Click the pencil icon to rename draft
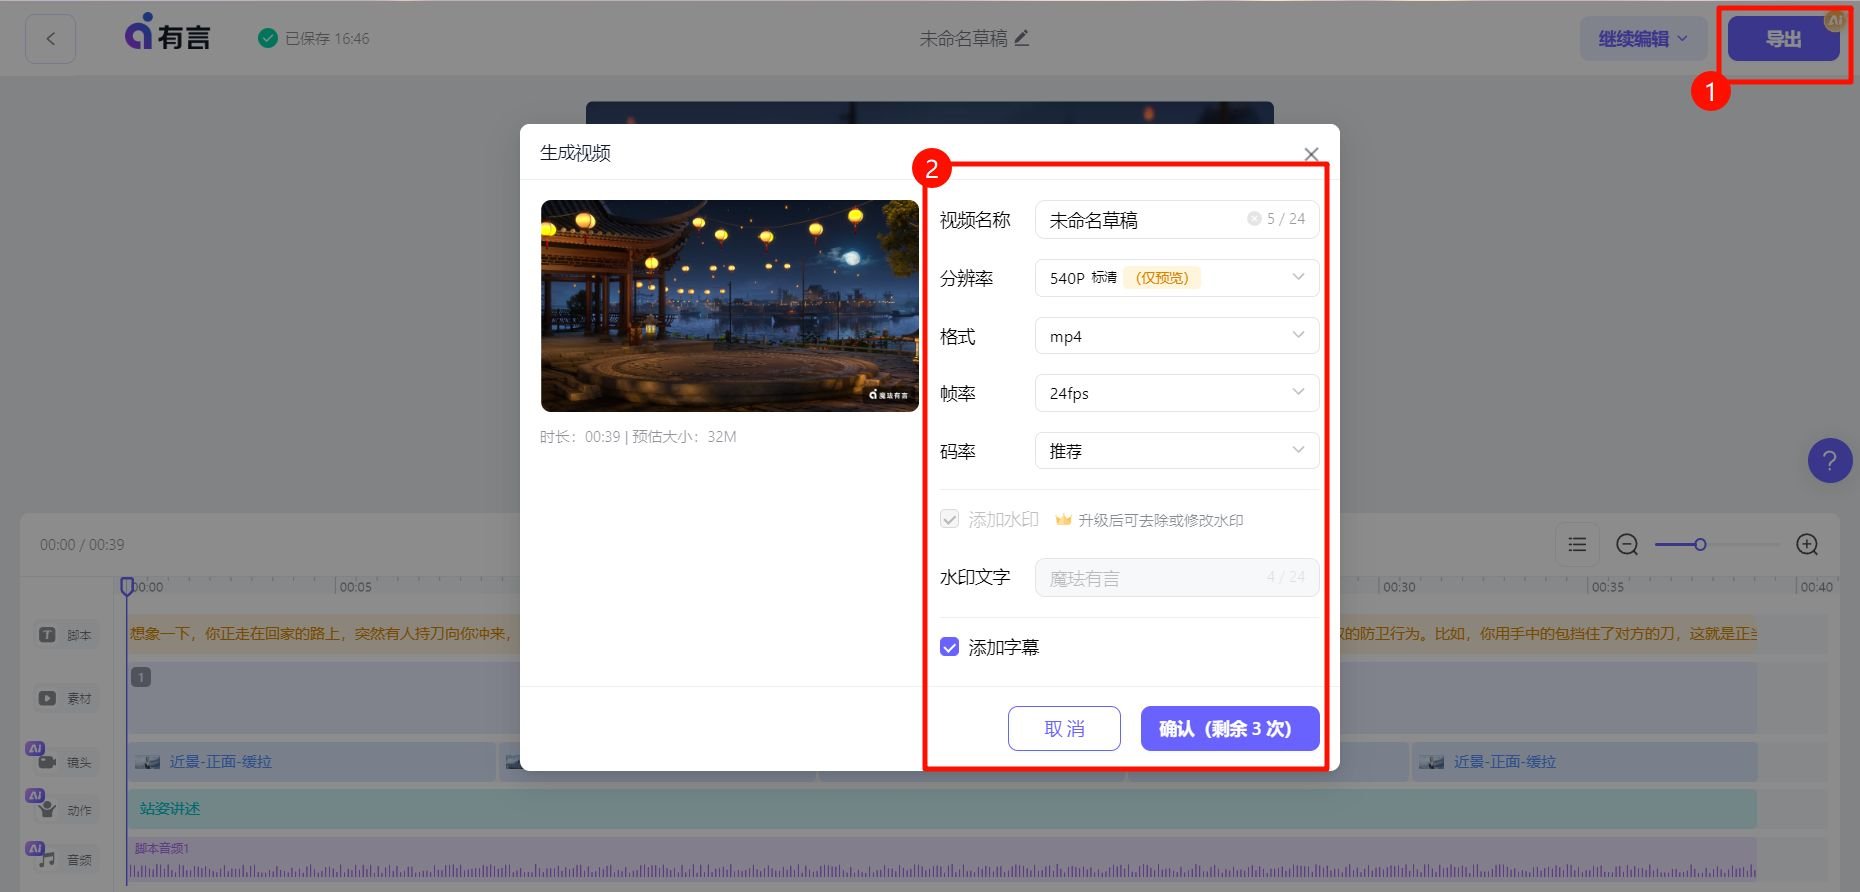 click(1021, 38)
